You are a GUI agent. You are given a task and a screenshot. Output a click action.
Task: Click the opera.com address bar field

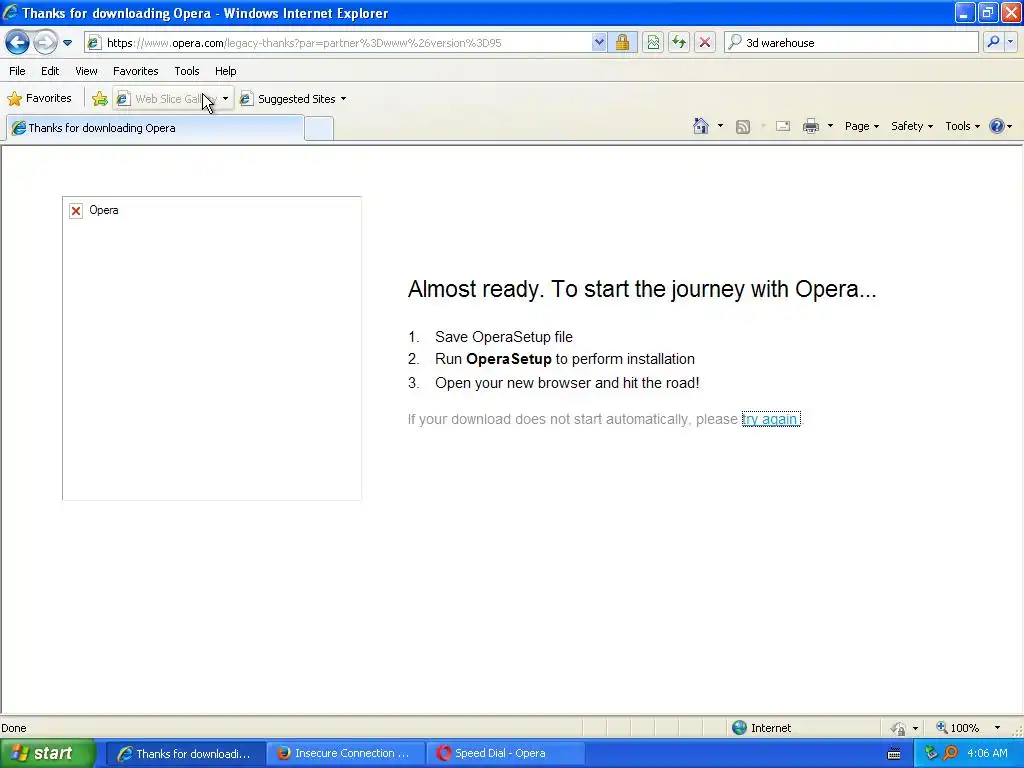339,43
